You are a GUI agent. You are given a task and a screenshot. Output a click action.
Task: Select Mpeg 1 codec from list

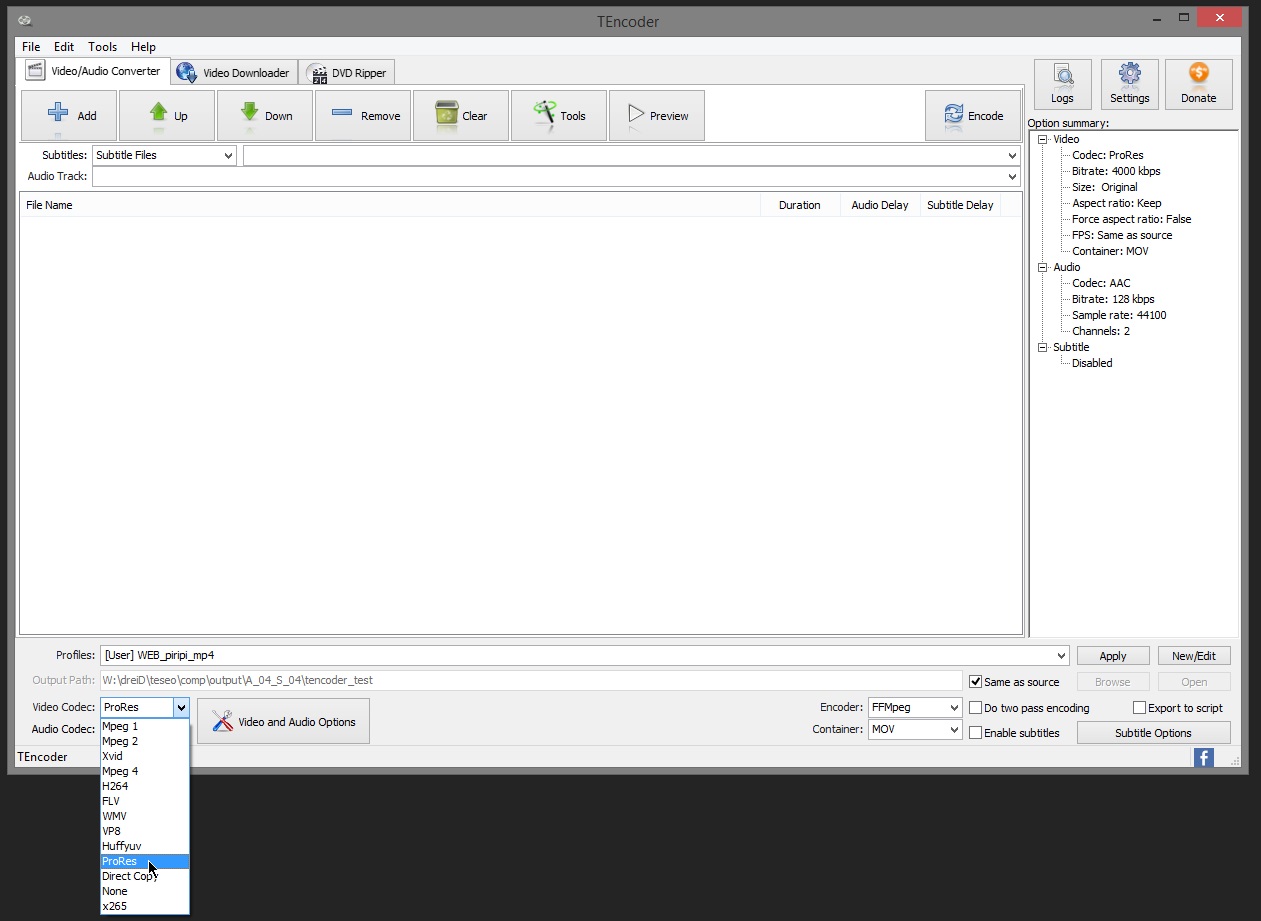coord(144,726)
